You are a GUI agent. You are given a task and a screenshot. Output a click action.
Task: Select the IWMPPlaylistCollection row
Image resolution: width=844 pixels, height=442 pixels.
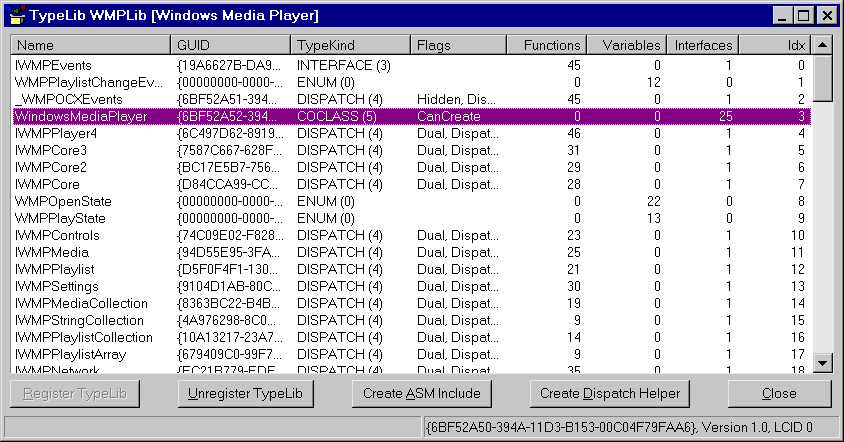[411, 338]
